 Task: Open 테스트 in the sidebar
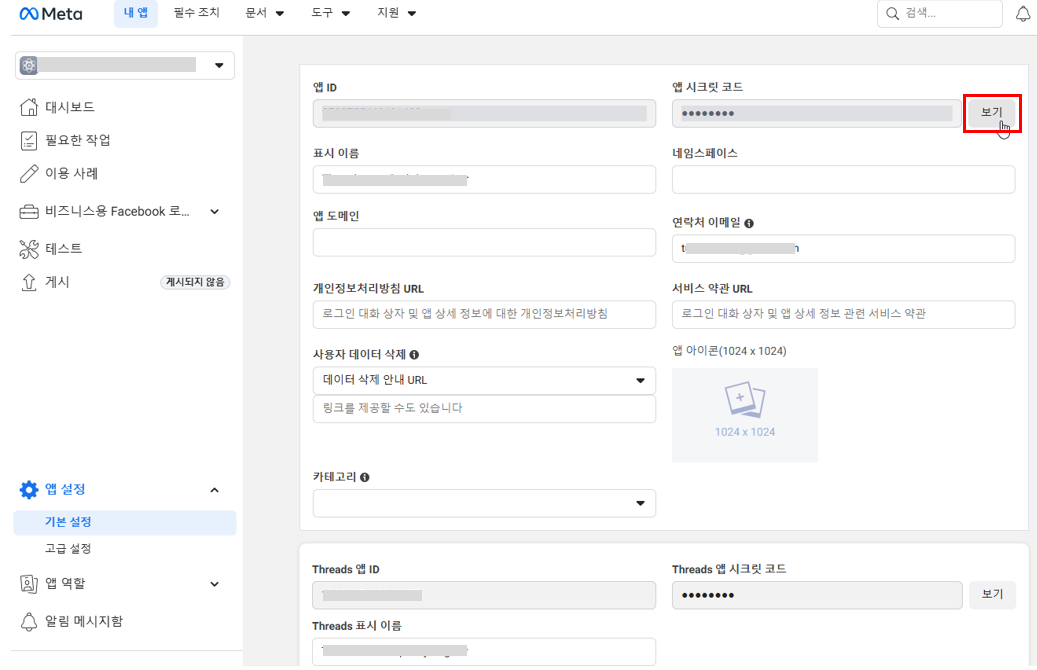[63, 249]
